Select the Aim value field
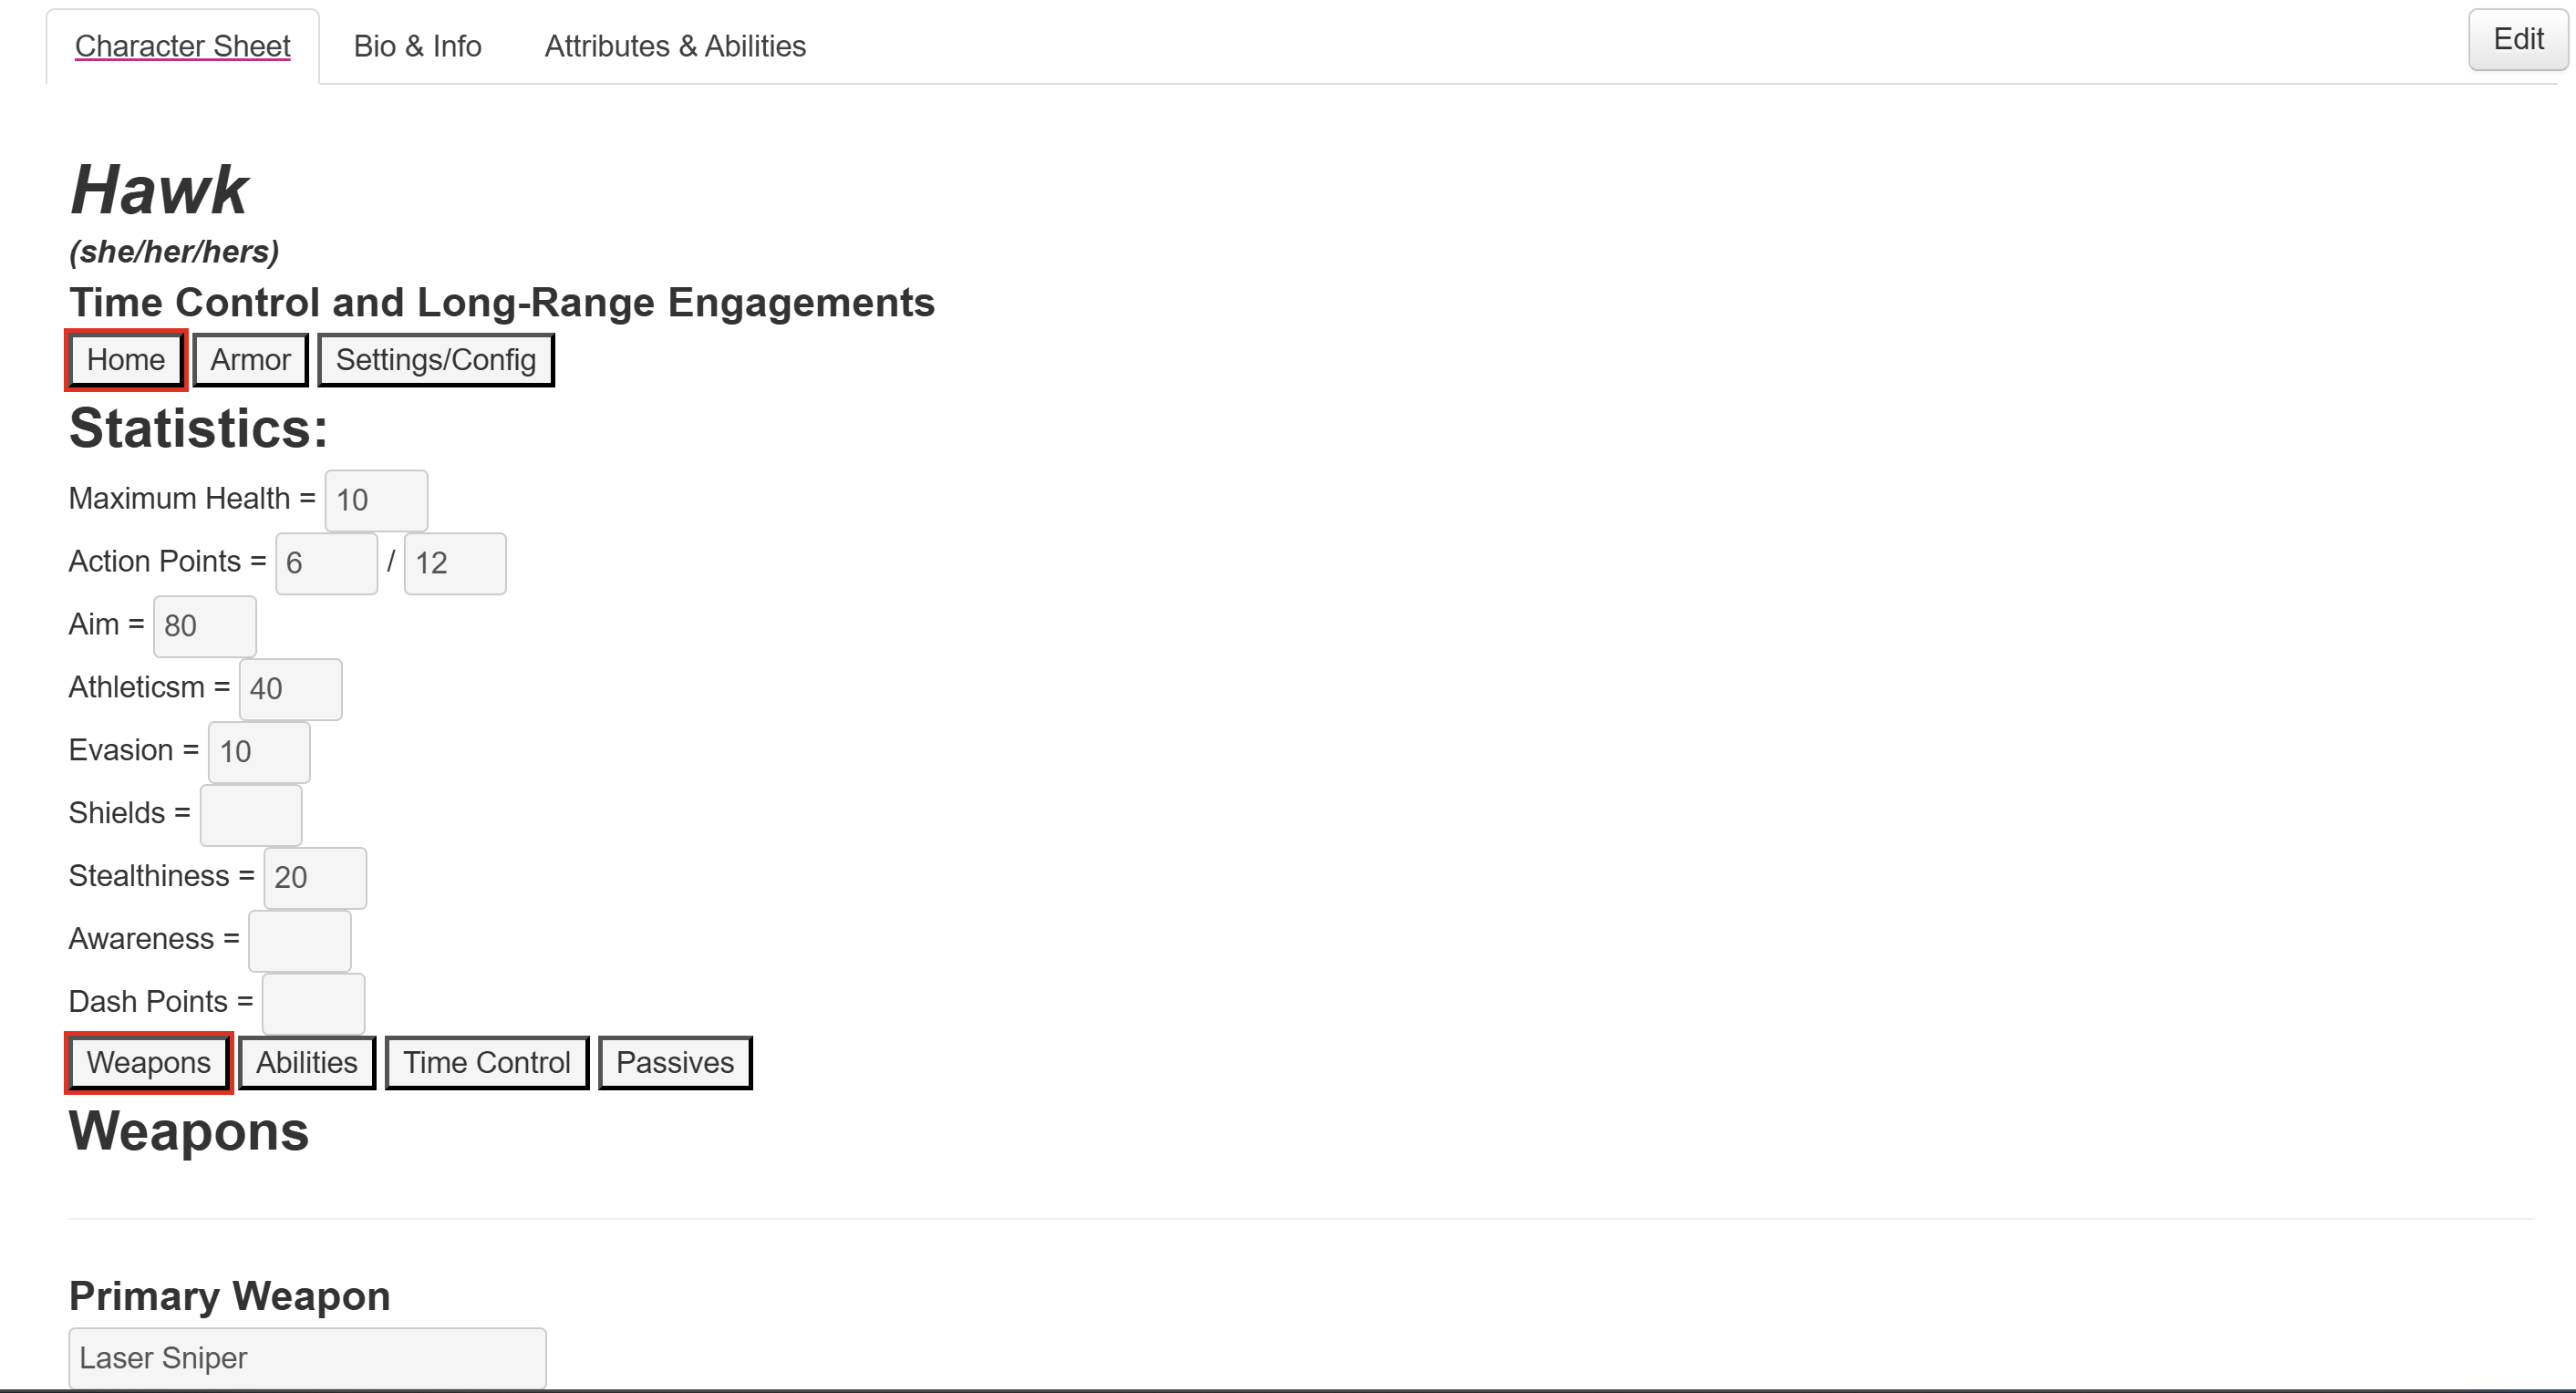The height and width of the screenshot is (1393, 2576). (x=204, y=626)
